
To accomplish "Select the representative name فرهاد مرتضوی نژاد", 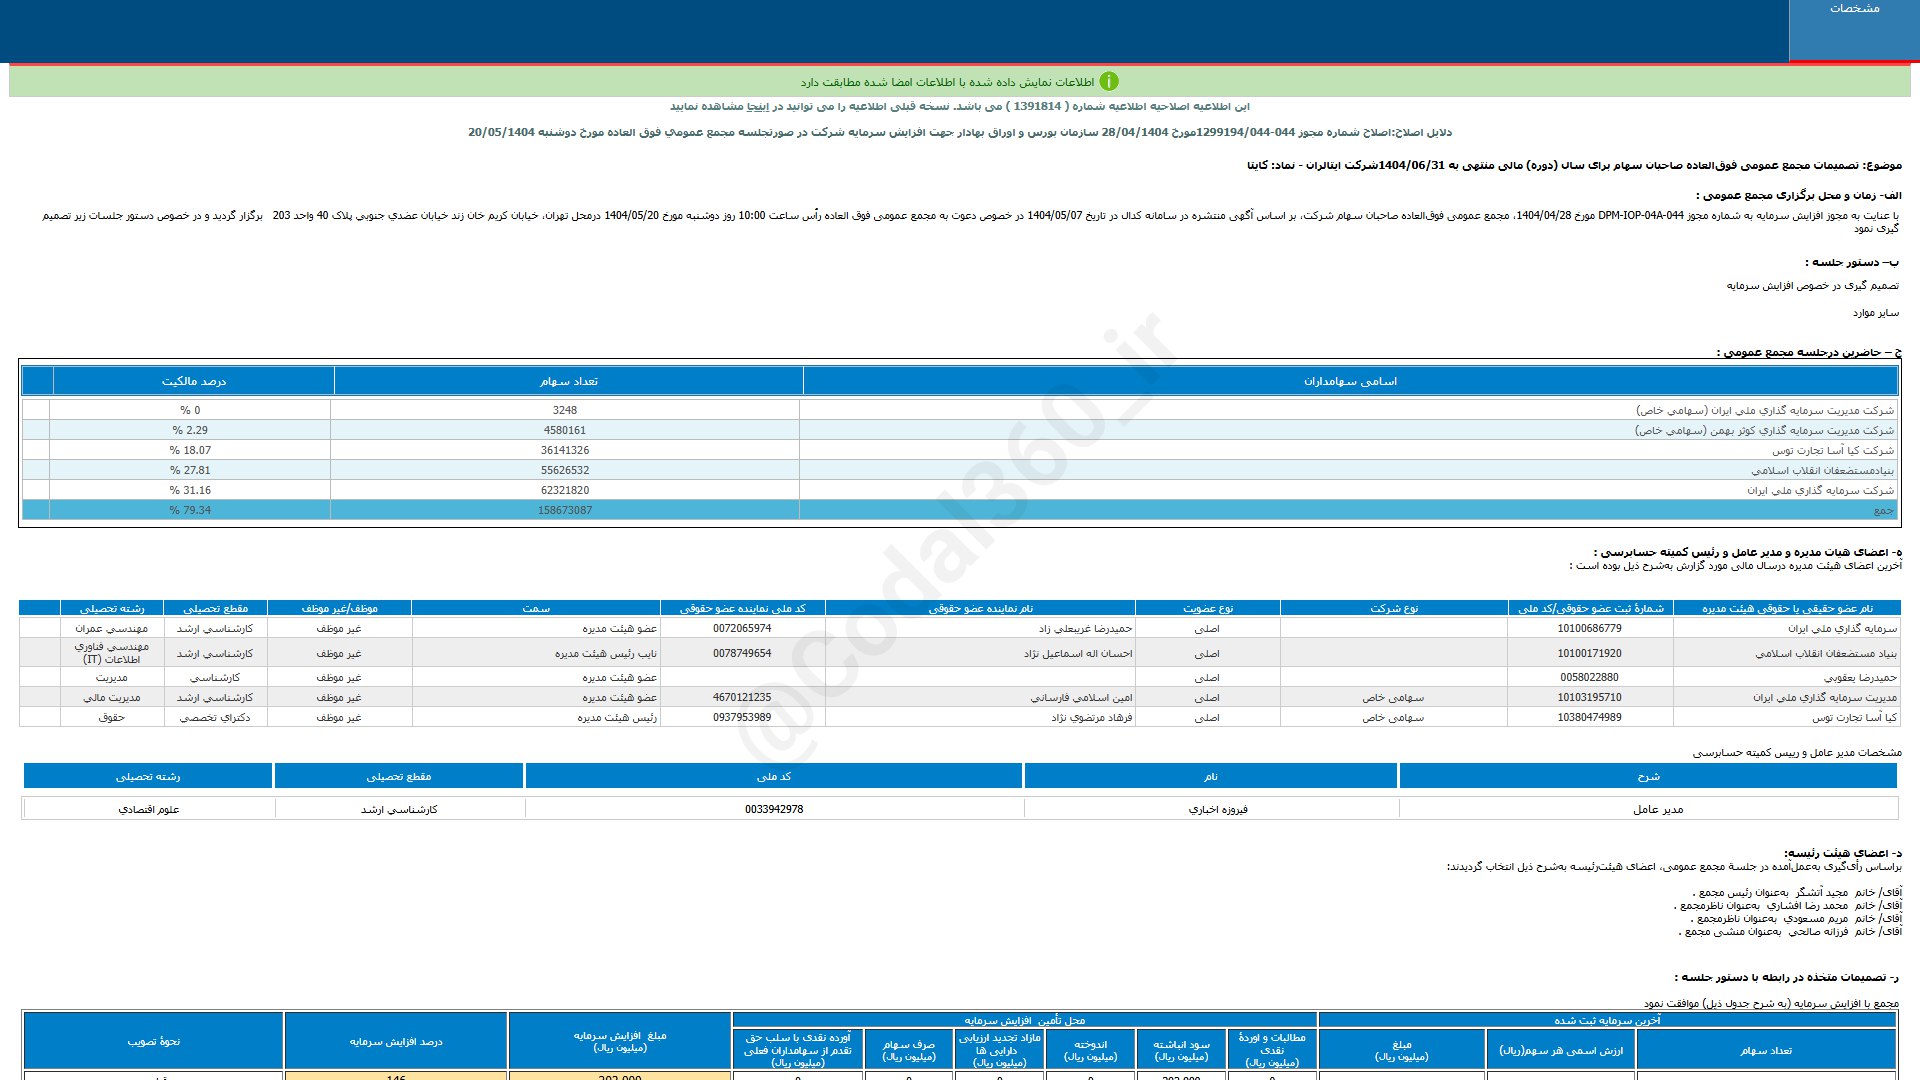I will 1091,718.
